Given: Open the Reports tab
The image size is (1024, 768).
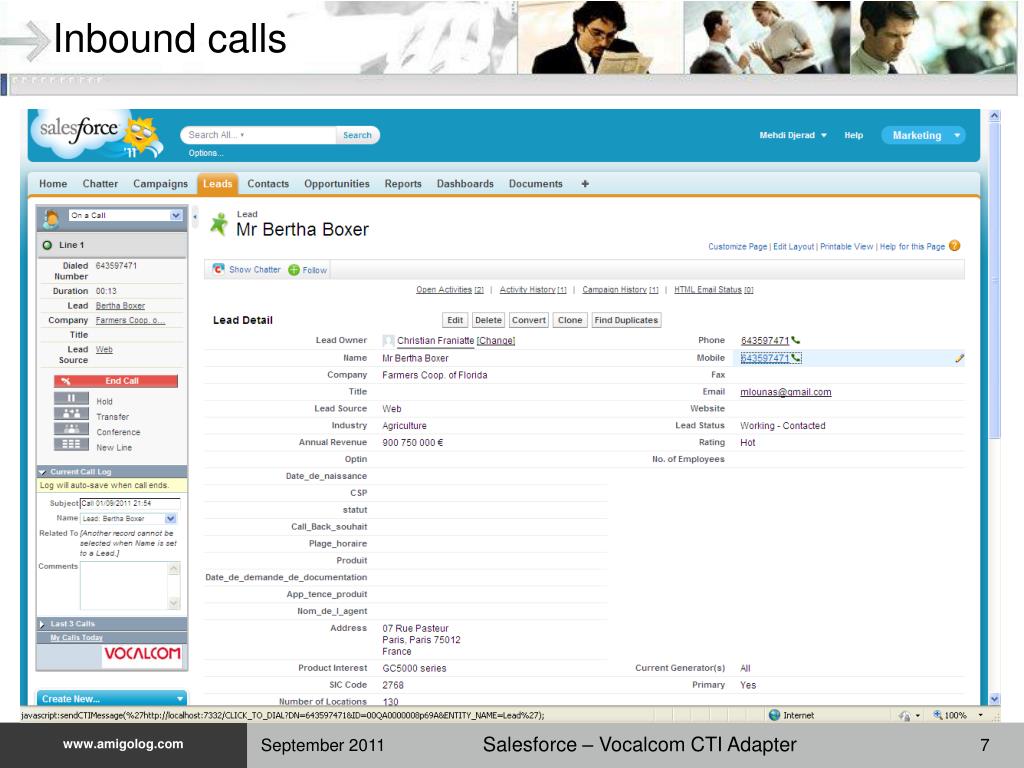Looking at the screenshot, I should coord(403,184).
